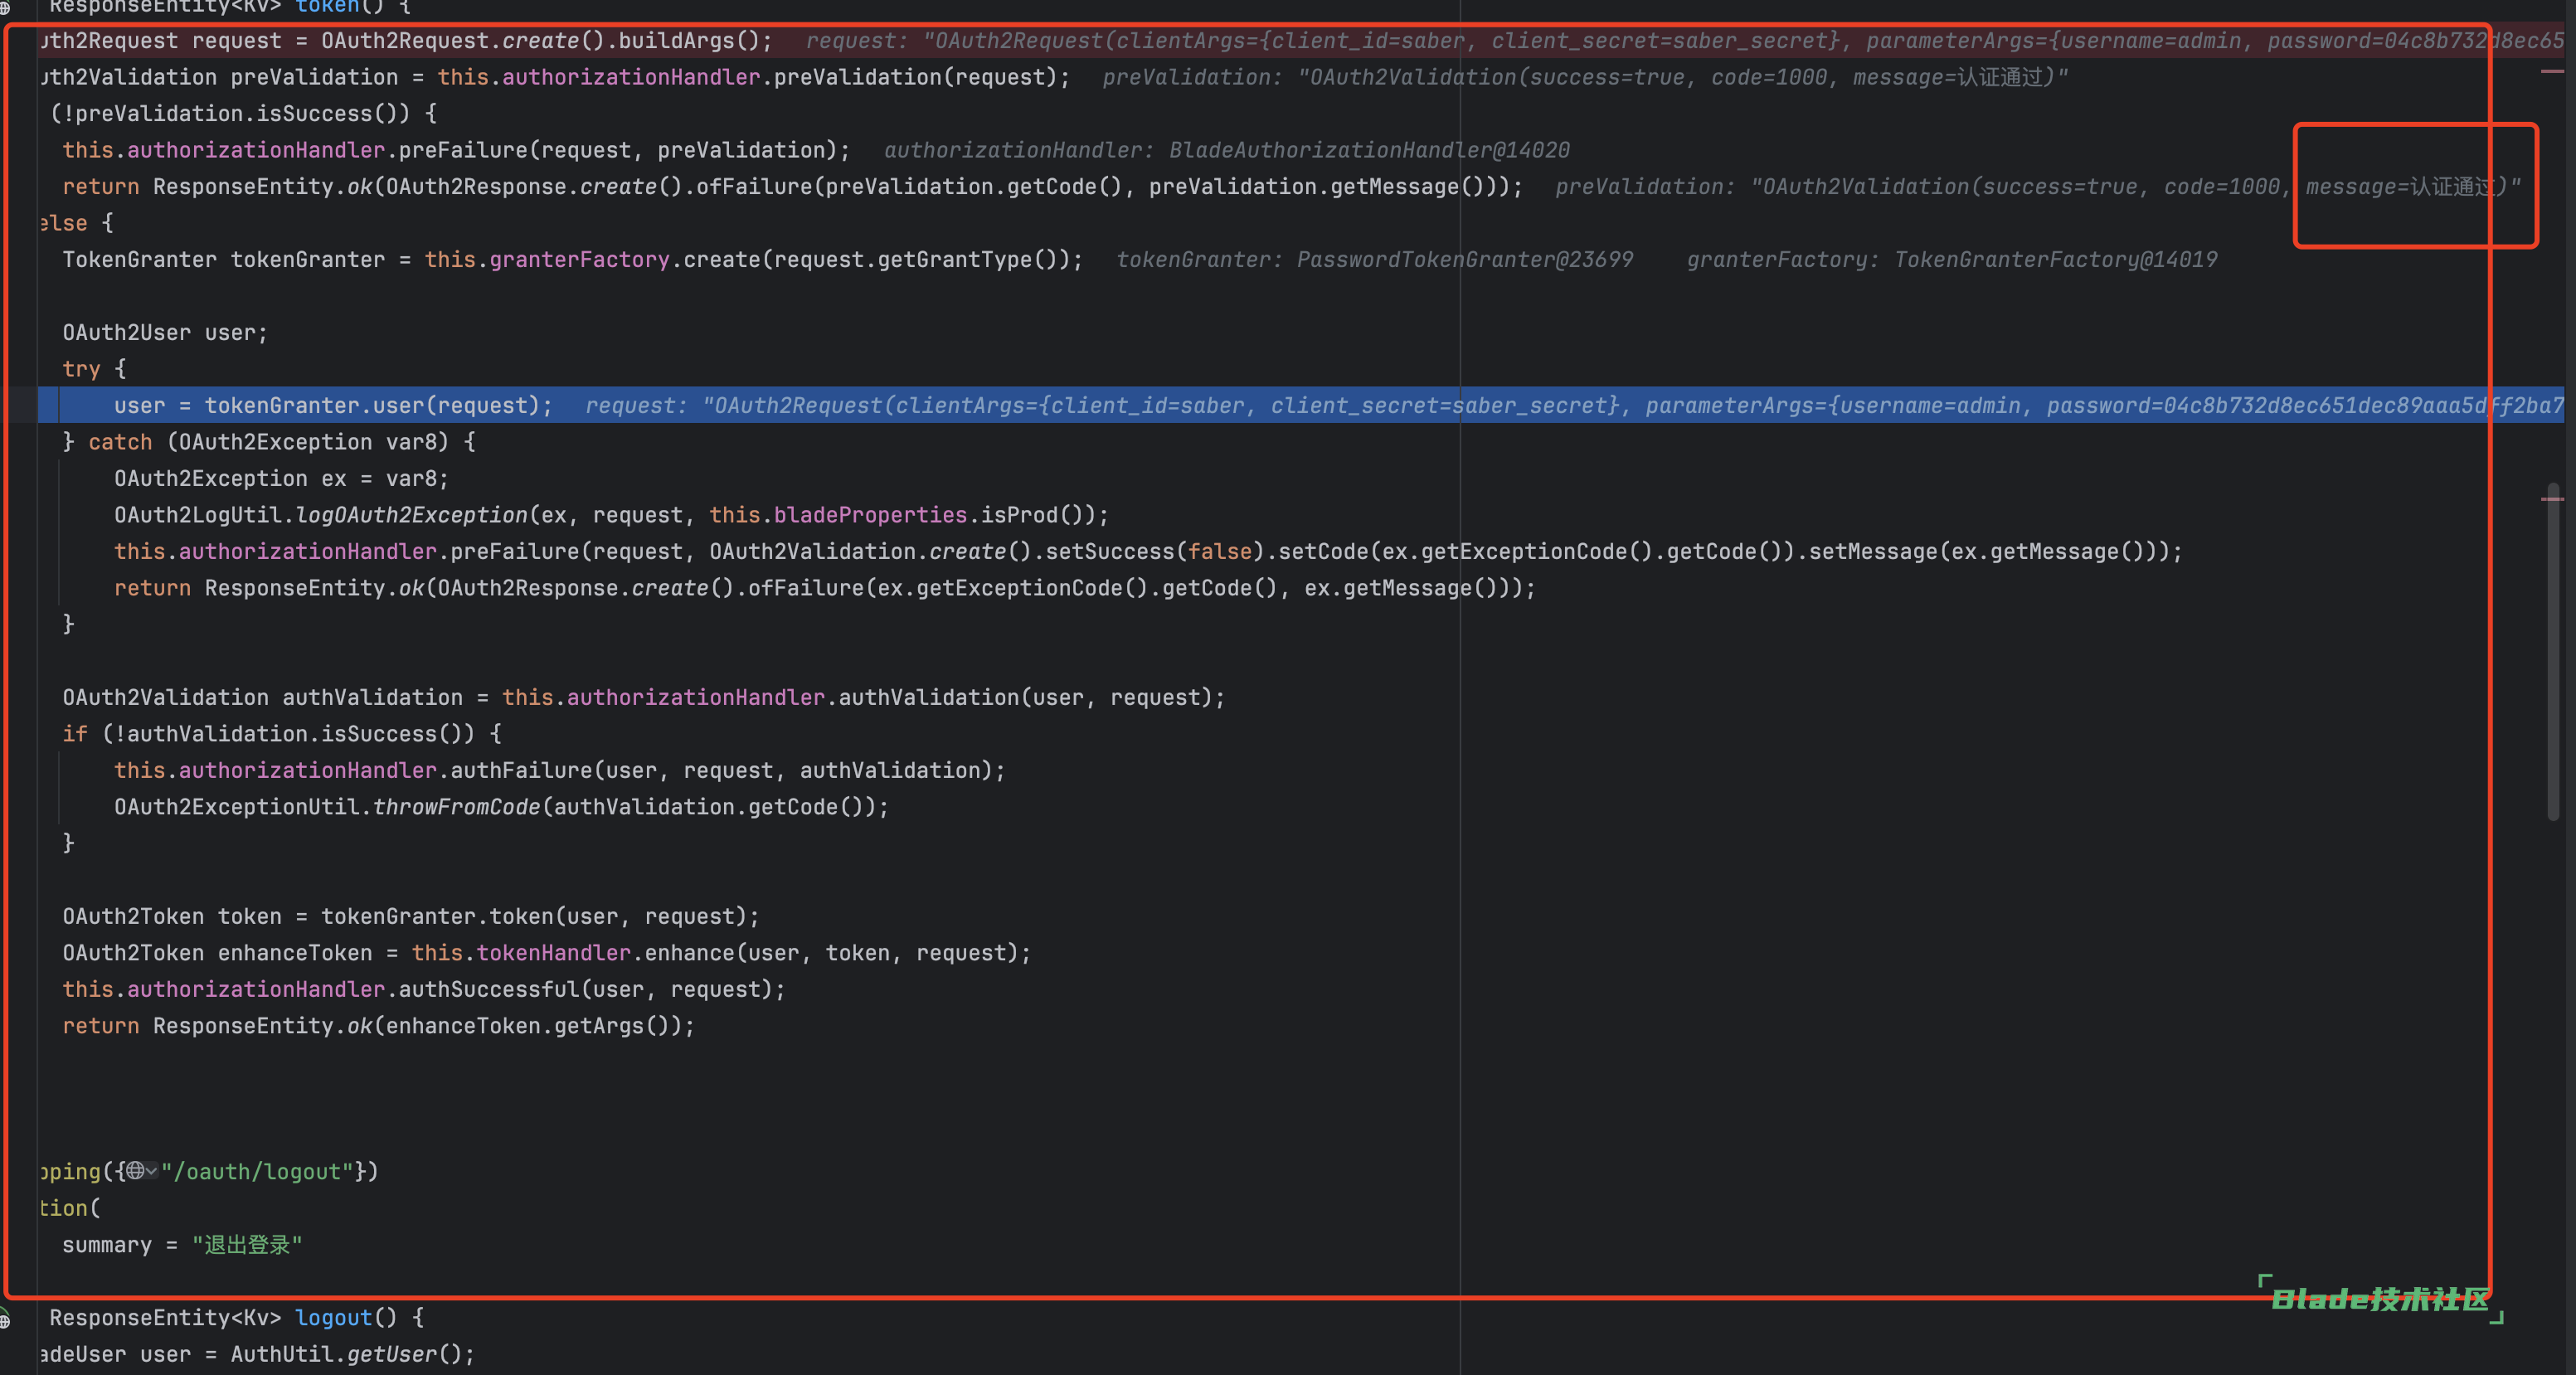The image size is (2576, 1375).
Task: Click the editor's vertical scrollbar thumb
Action: [2553, 652]
